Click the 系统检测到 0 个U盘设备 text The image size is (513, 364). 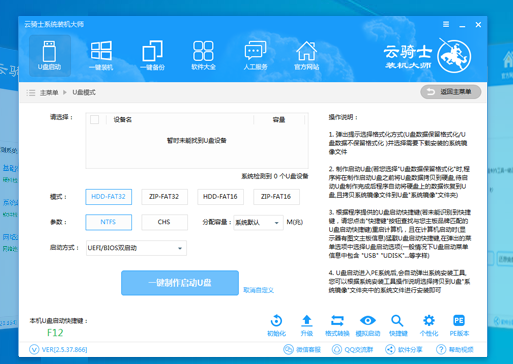click(275, 176)
